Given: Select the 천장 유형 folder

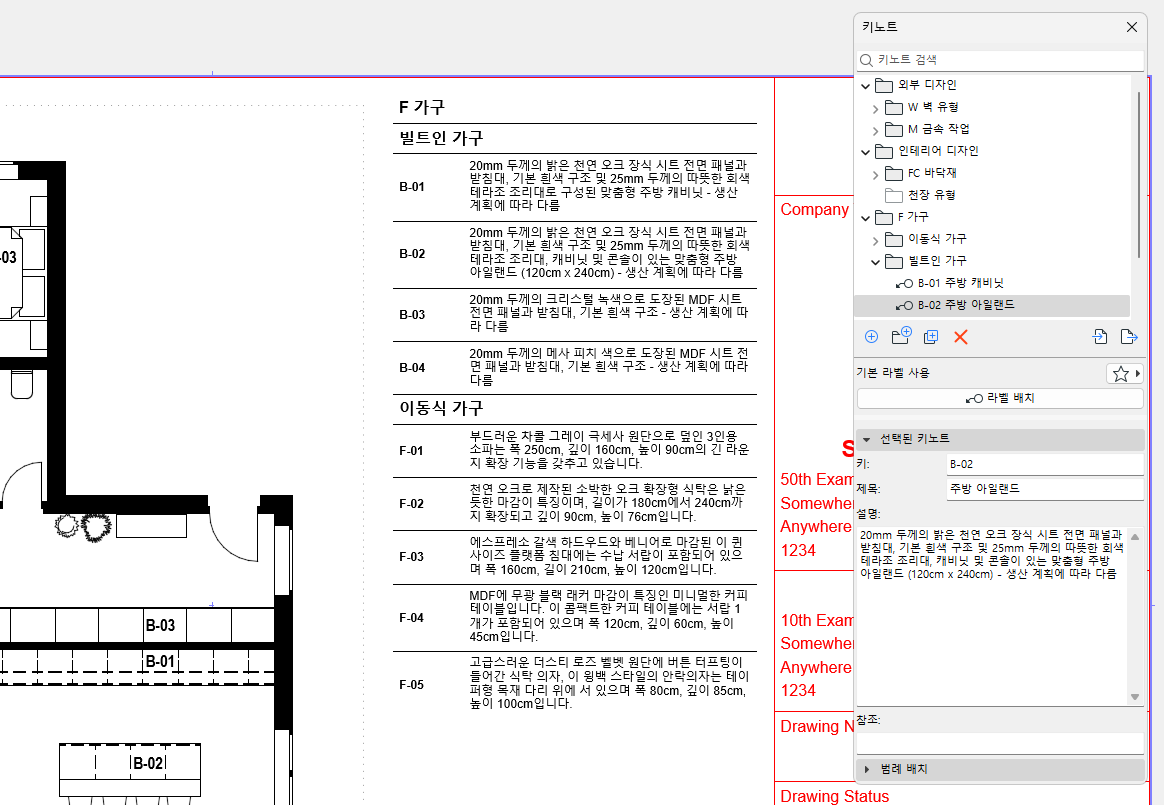Looking at the screenshot, I should pos(931,195).
